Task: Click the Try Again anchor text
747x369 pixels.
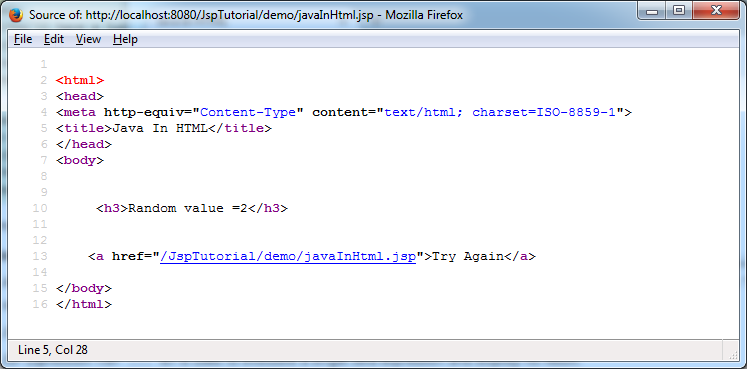Action: pos(468,257)
